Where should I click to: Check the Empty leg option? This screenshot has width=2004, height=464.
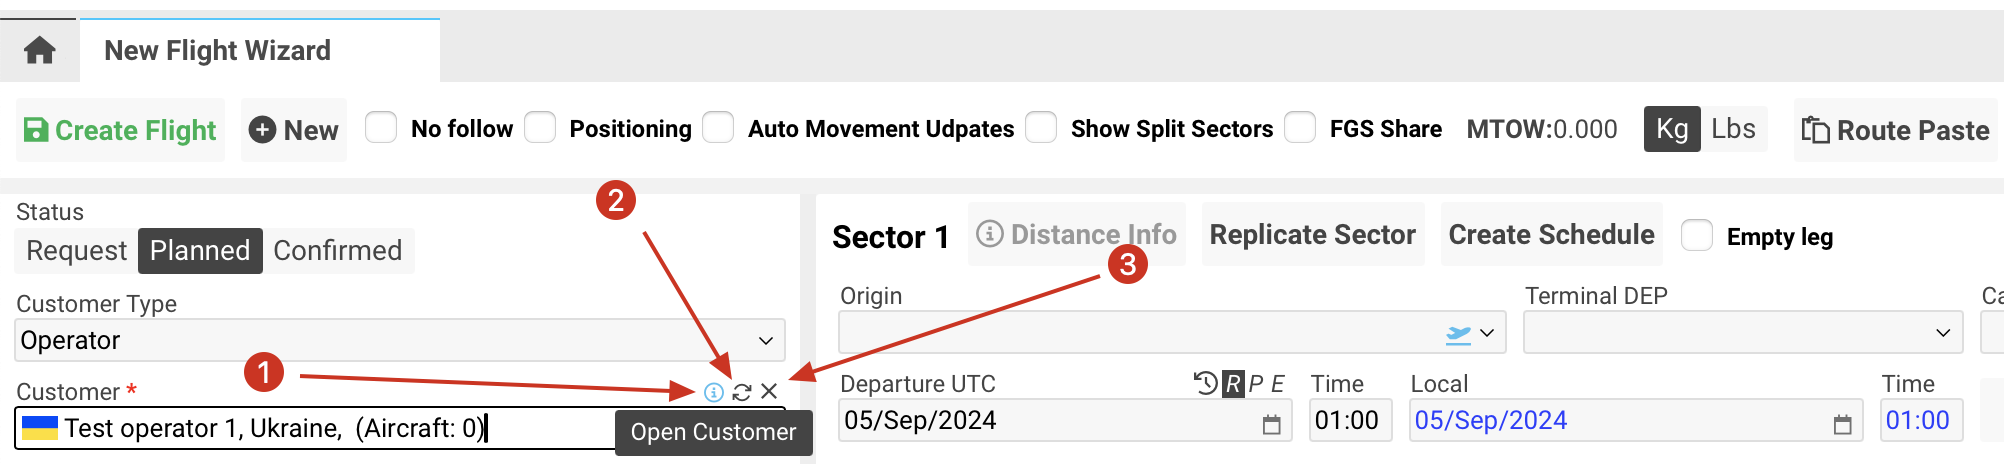[1697, 236]
